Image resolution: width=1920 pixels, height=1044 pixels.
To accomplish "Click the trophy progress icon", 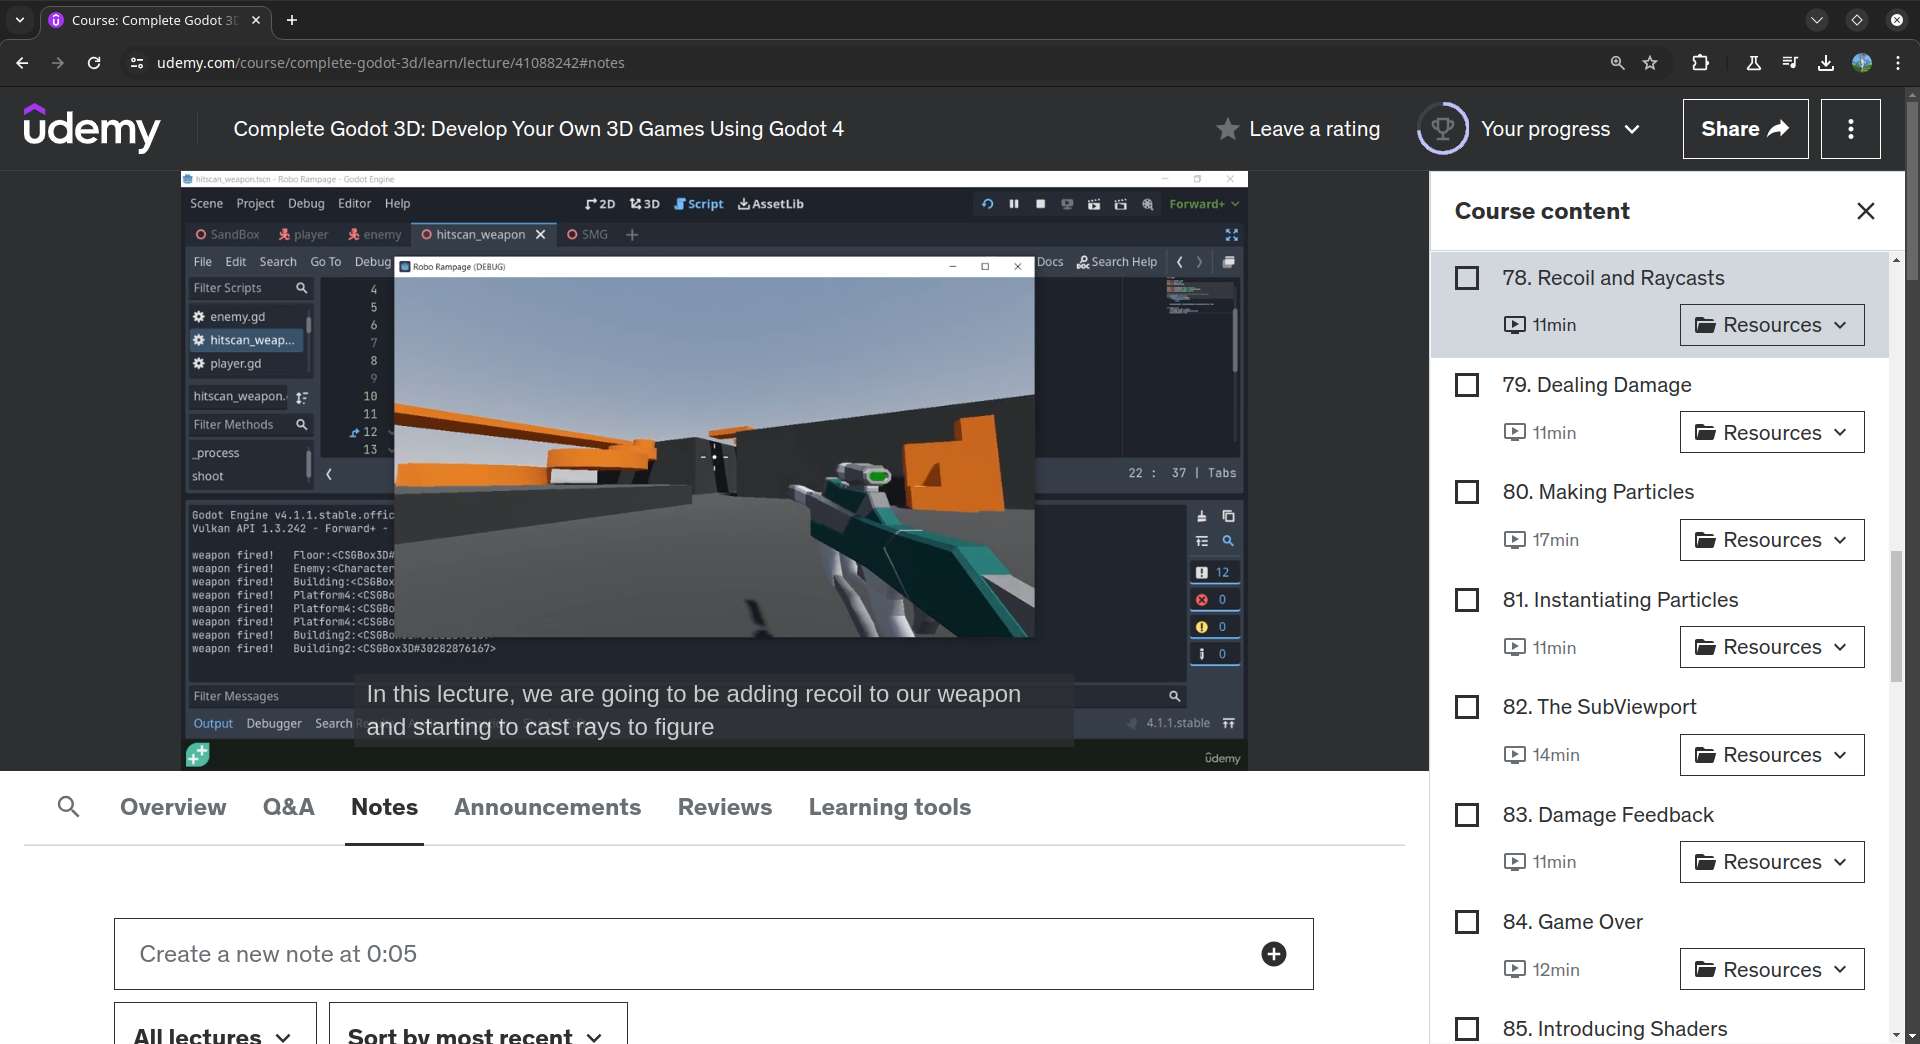I will coord(1442,129).
